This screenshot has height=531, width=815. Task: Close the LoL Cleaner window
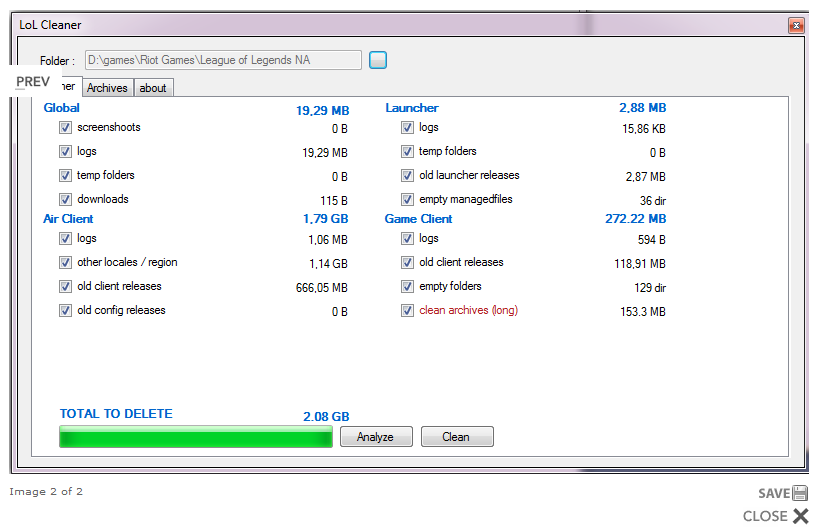tap(796, 25)
